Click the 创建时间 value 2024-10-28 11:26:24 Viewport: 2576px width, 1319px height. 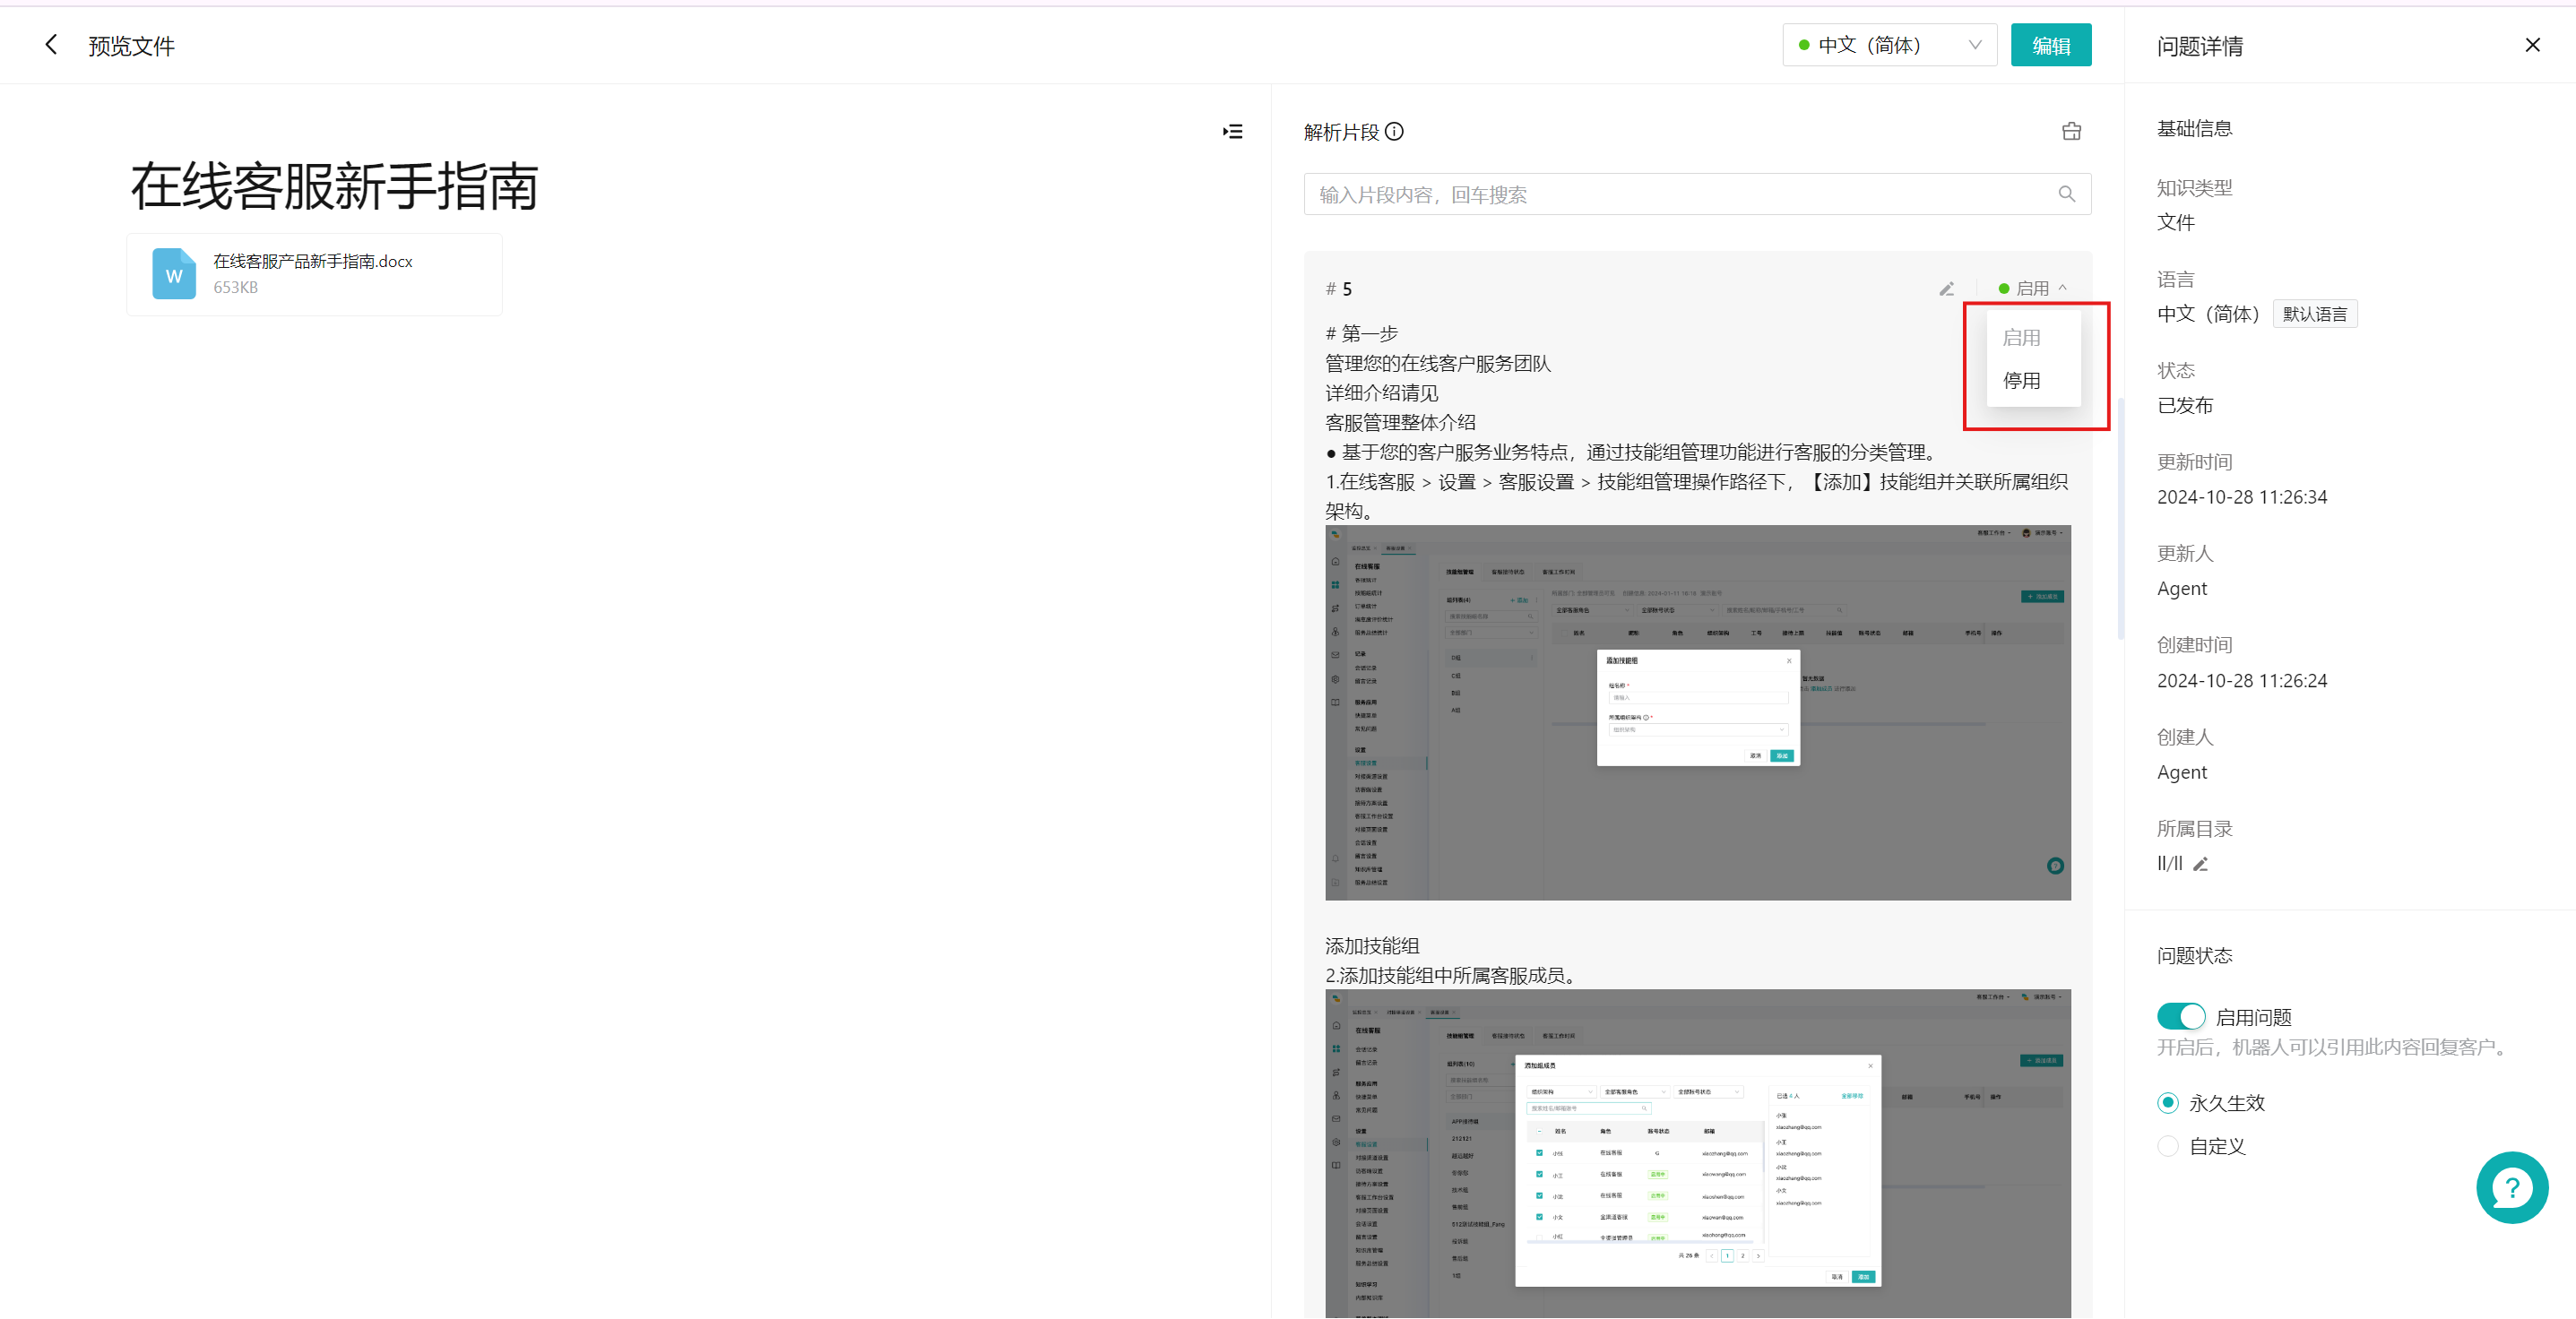click(x=2241, y=681)
